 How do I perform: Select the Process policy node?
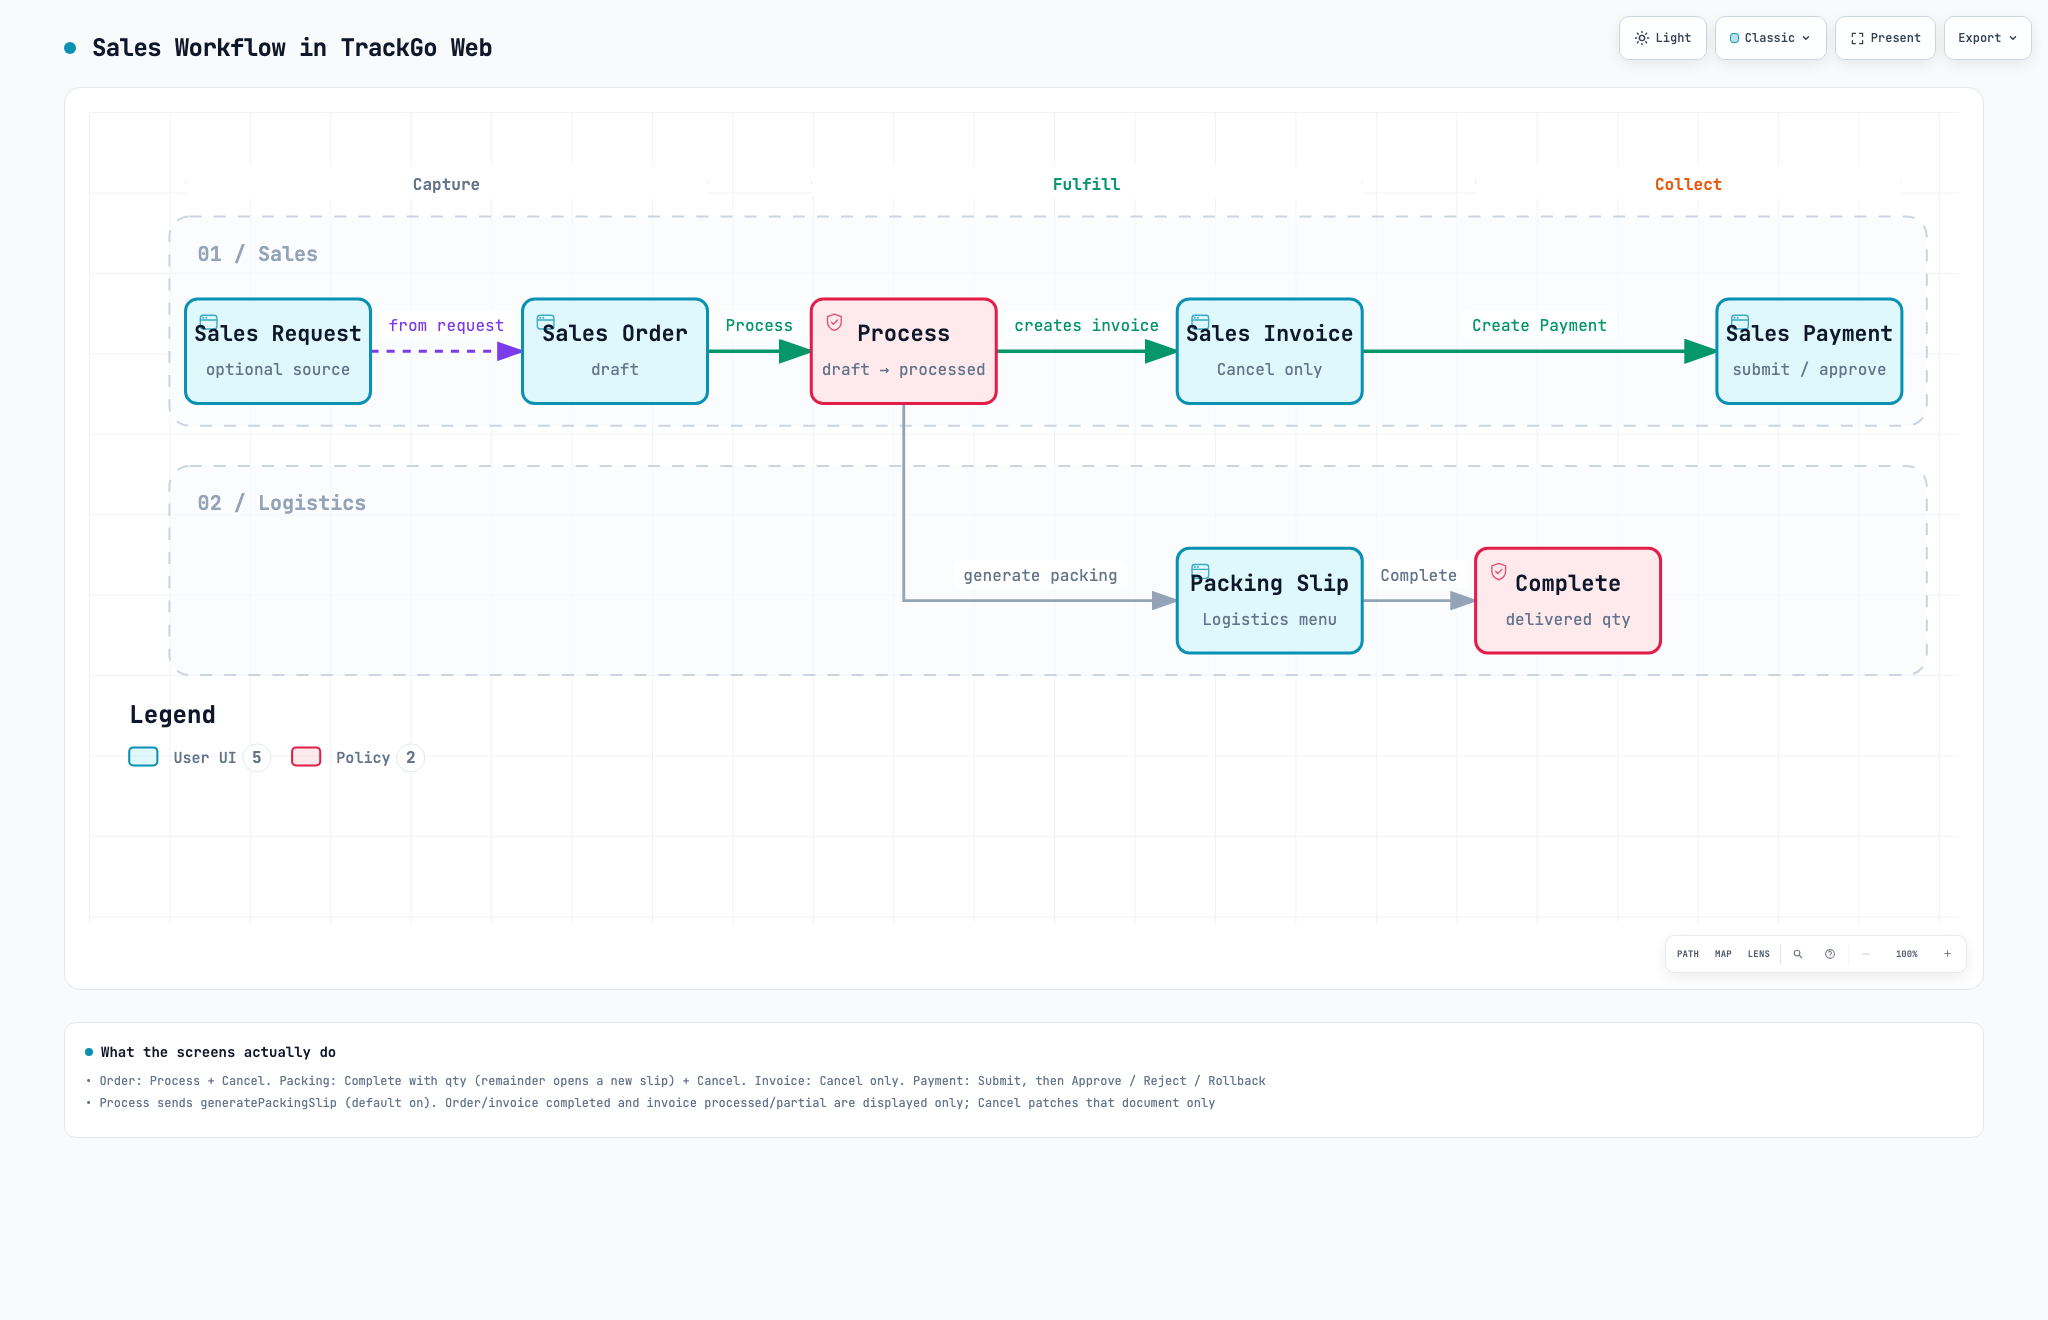click(x=904, y=351)
